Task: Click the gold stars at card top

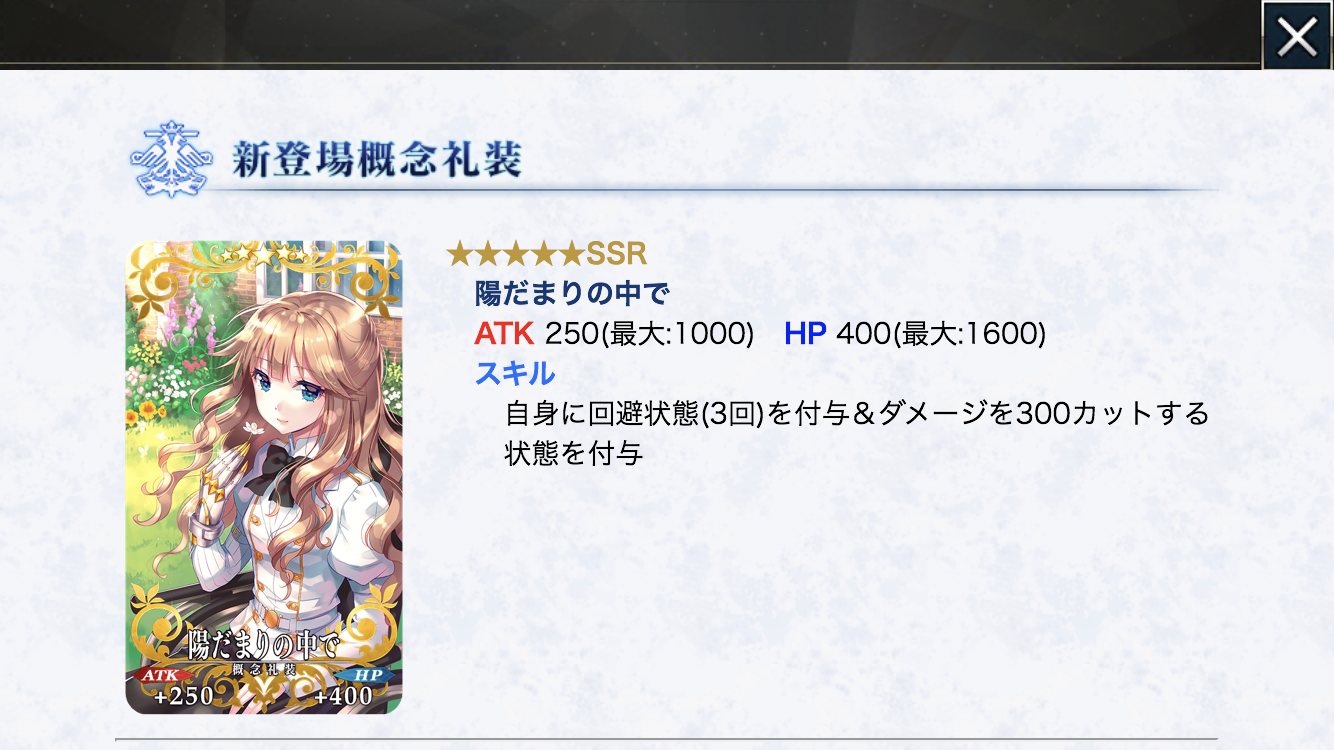Action: coord(264,255)
